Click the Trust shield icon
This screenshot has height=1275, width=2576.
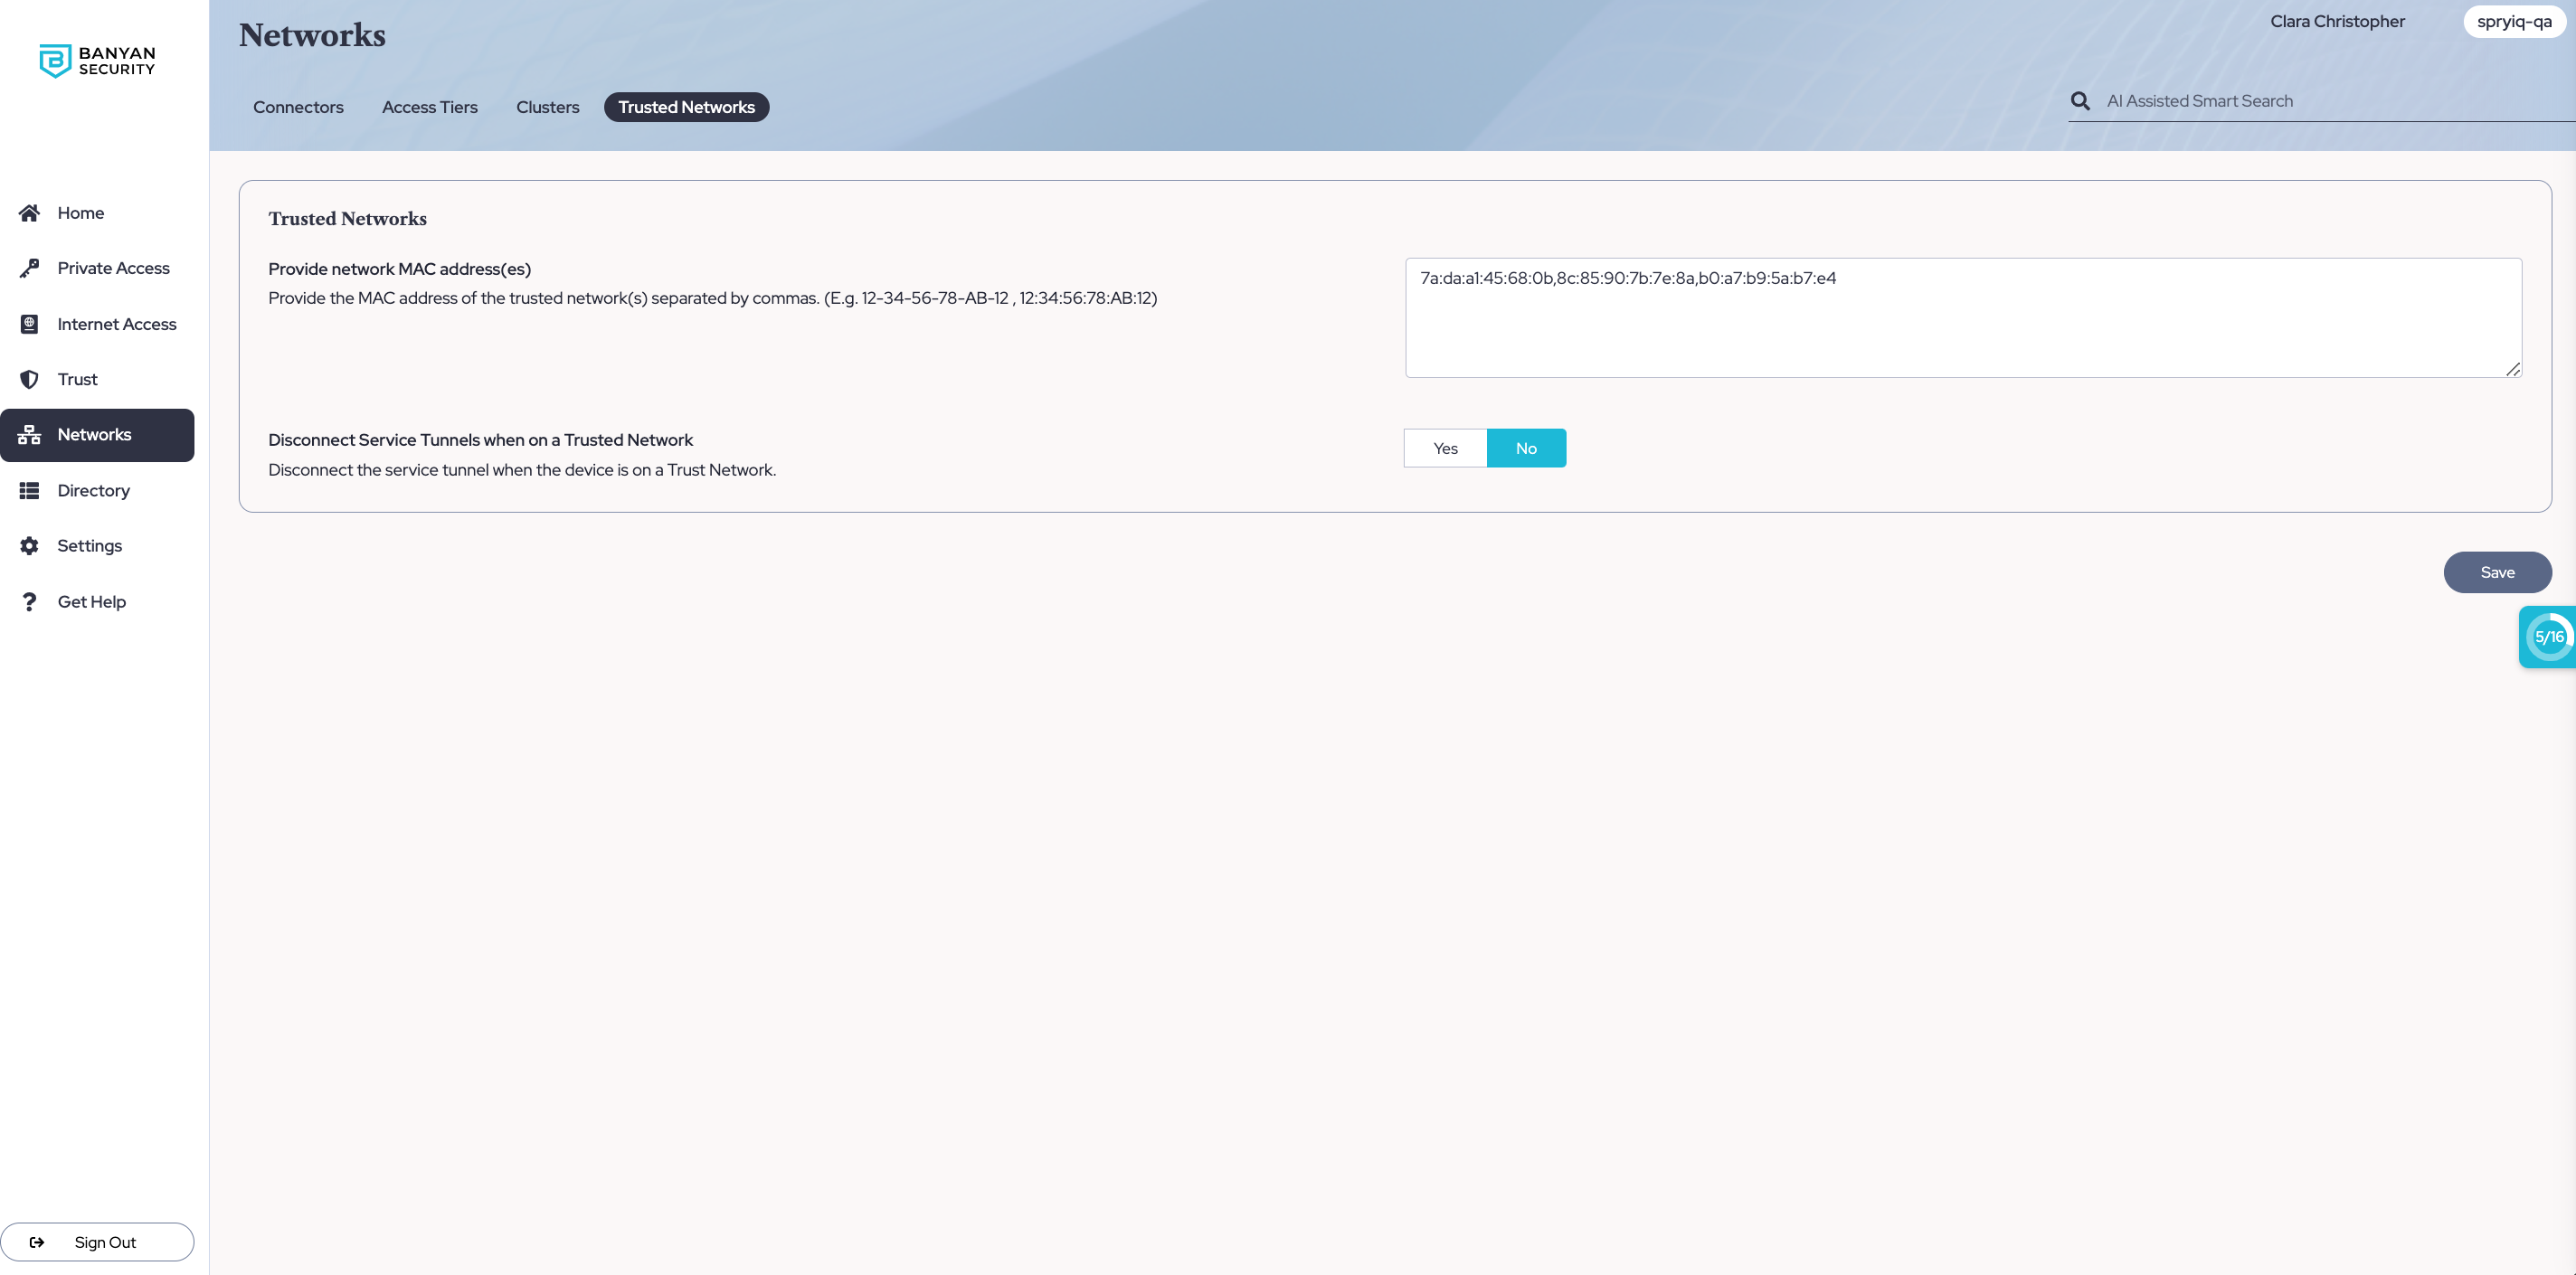[x=29, y=379]
